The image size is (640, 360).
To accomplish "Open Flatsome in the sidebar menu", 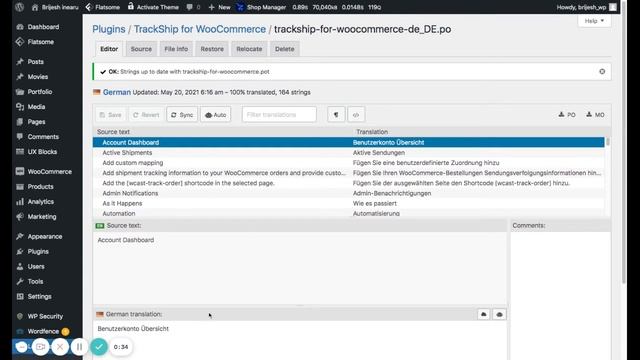I will 40,42.
